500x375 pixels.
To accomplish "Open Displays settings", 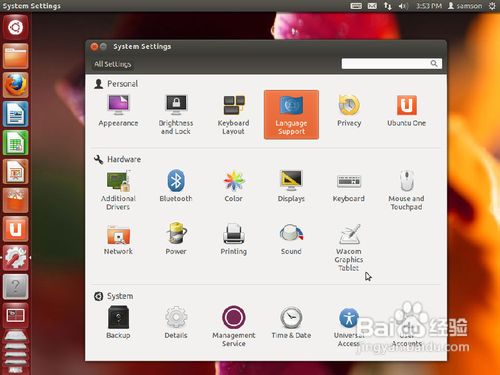I will pyautogui.click(x=291, y=186).
